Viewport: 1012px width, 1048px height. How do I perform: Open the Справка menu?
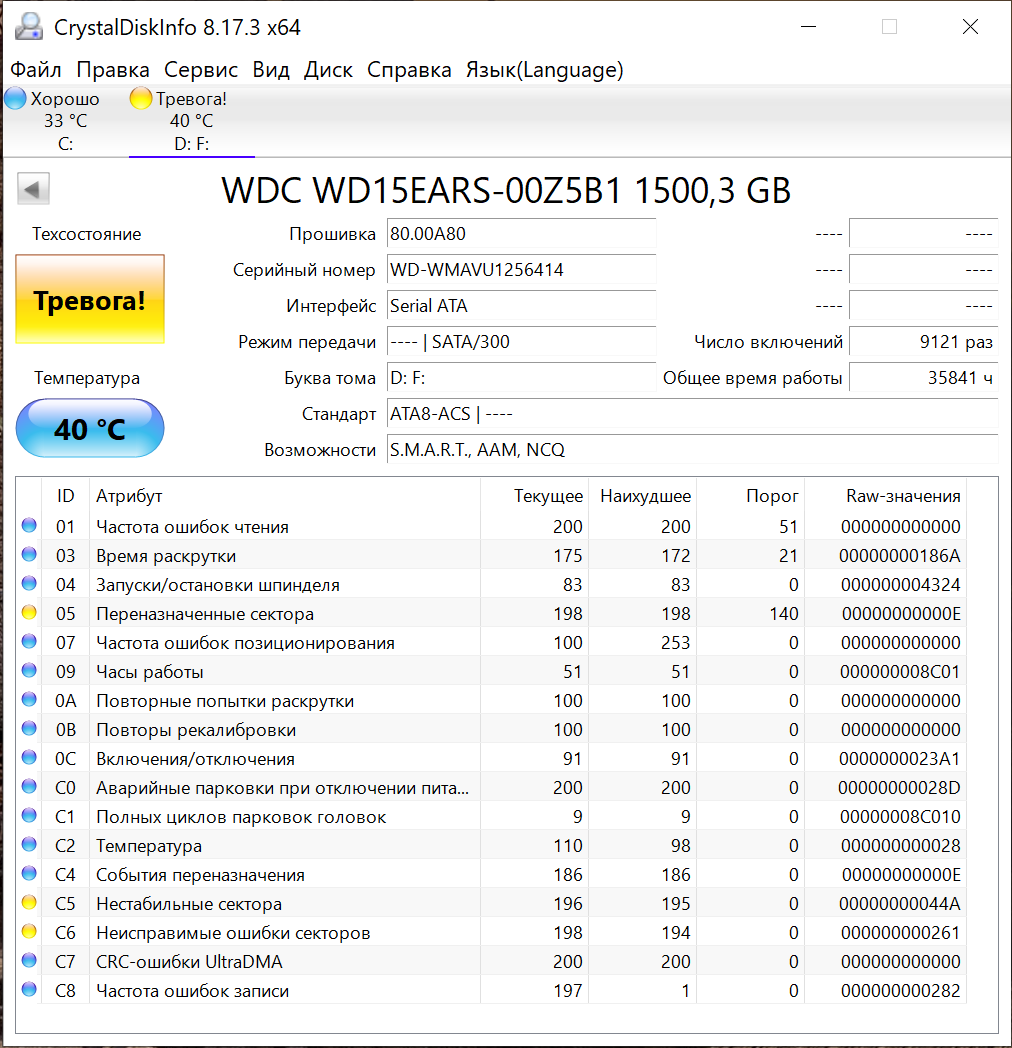point(409,70)
